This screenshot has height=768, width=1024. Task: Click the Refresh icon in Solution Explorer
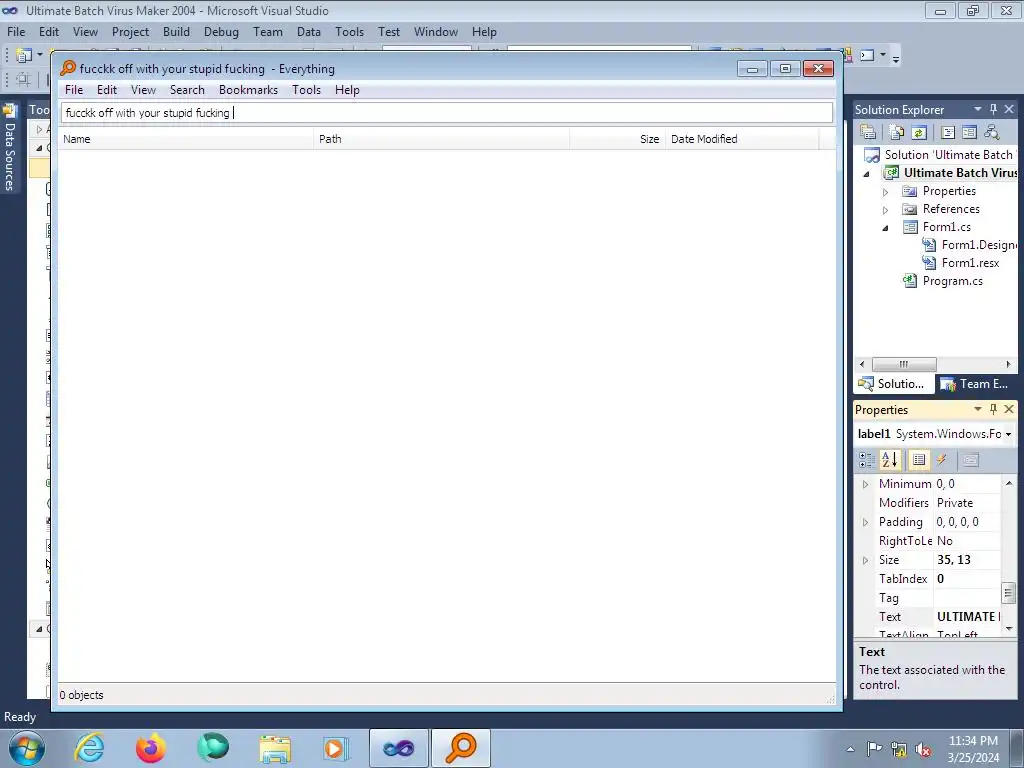(x=919, y=132)
